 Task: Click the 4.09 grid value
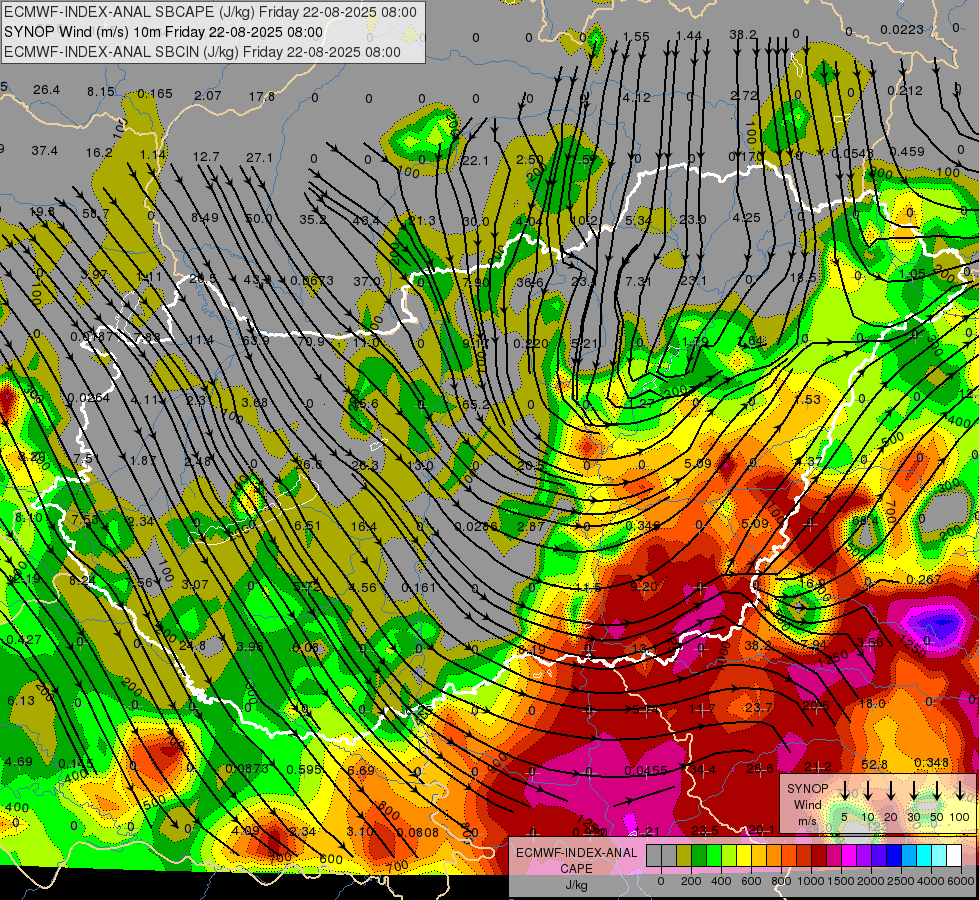(x=245, y=831)
